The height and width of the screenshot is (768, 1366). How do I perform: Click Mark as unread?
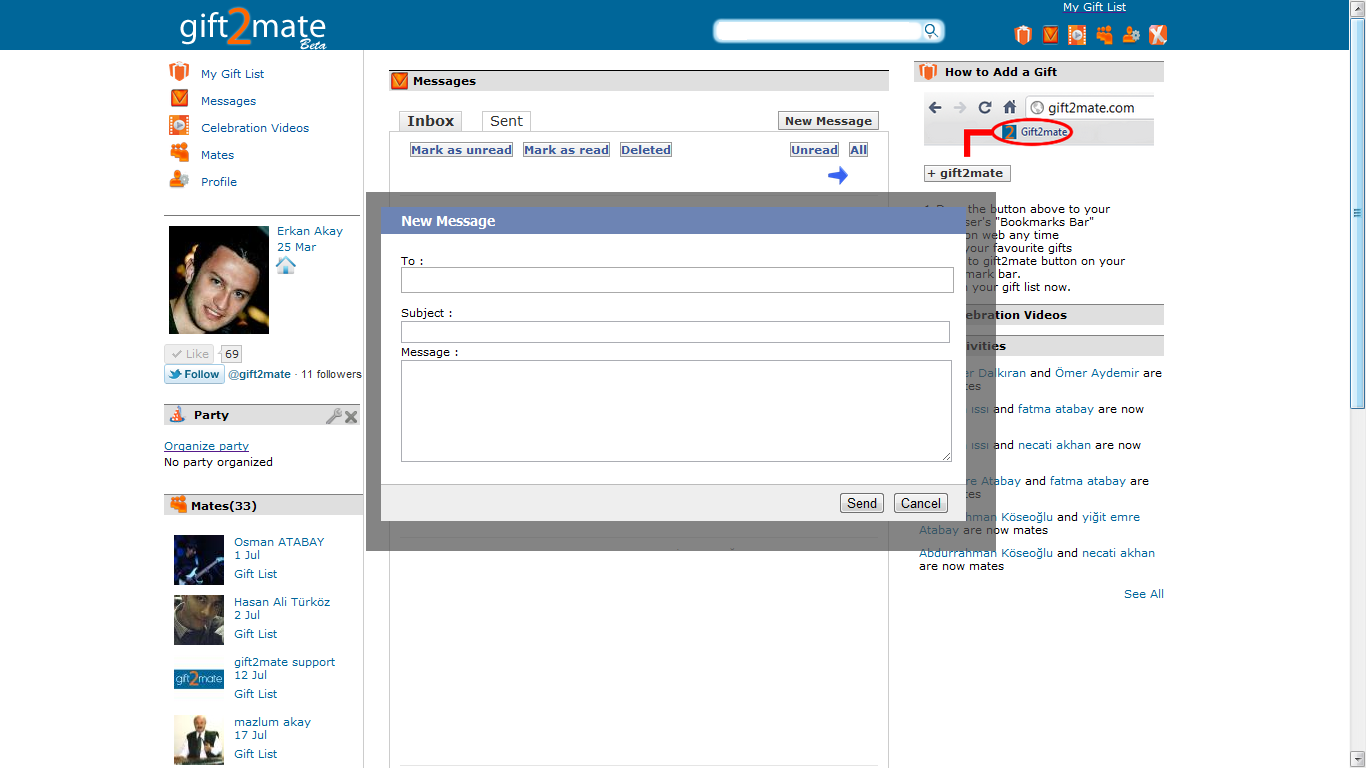coord(461,150)
